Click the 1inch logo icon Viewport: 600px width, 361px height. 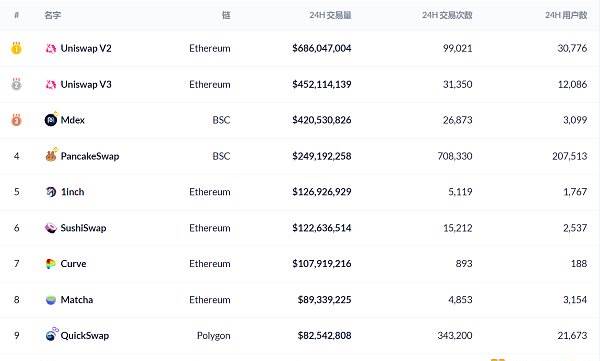(x=51, y=192)
